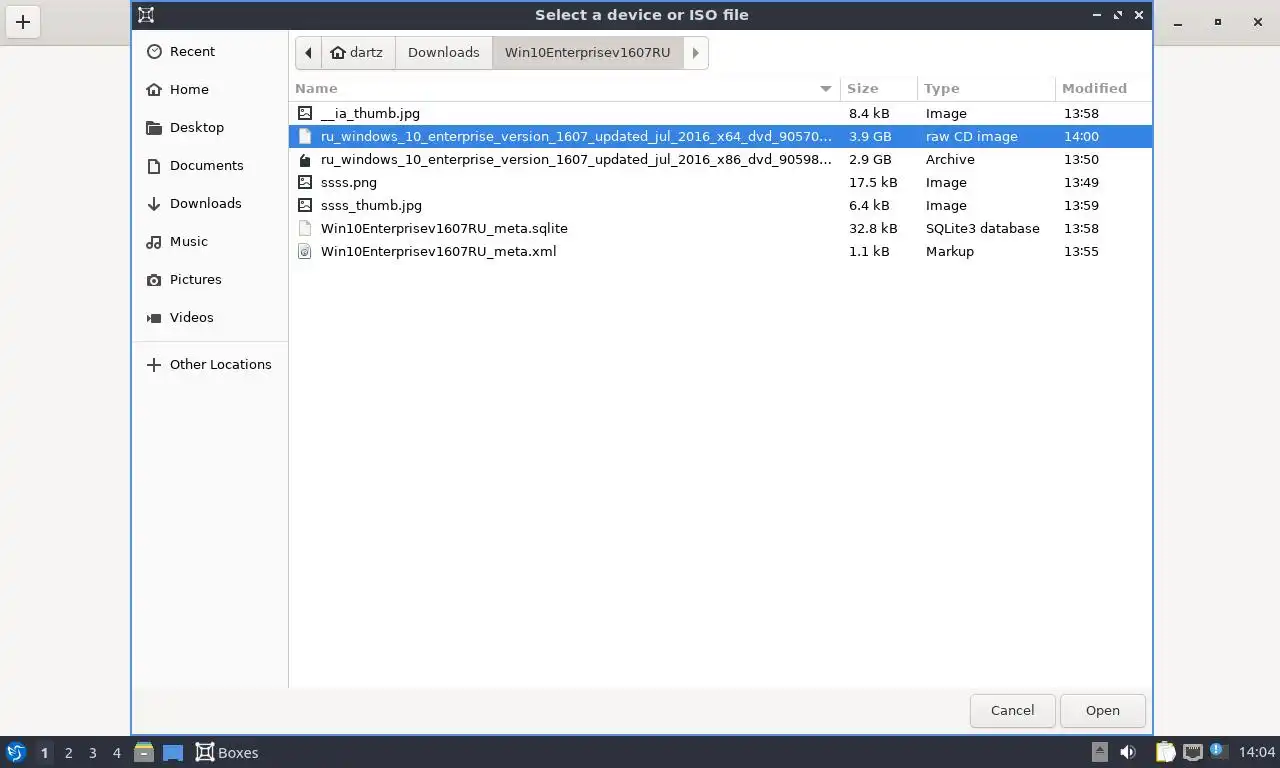Viewport: 1280px width, 768px height.
Task: Open the update notification tray icon
Action: tap(1218, 750)
